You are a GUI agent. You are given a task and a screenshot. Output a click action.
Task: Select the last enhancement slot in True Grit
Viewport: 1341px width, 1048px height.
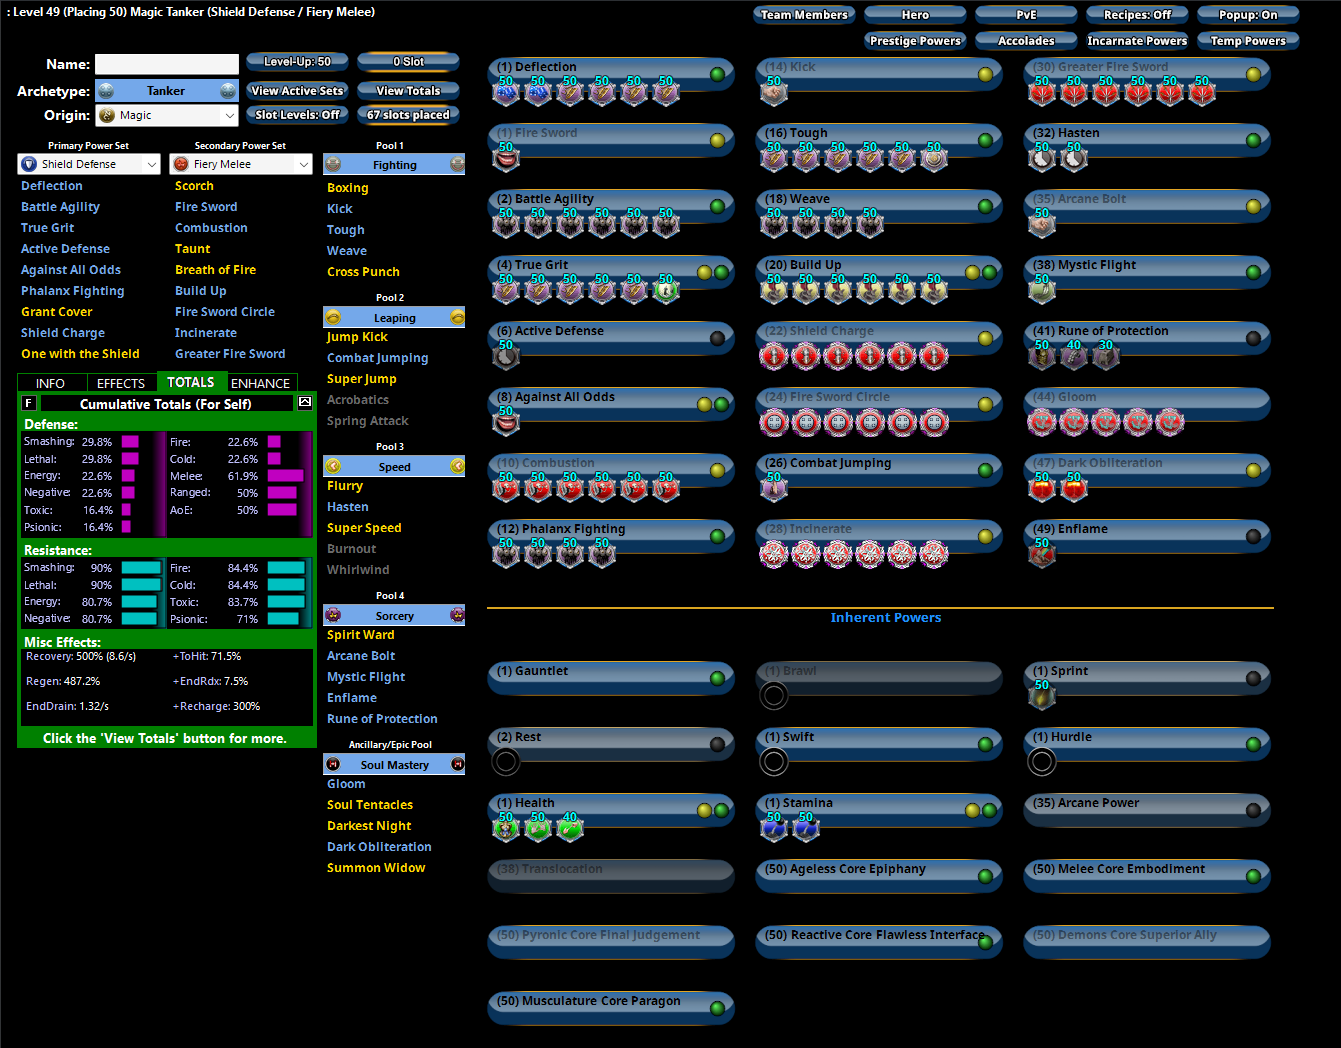[666, 290]
